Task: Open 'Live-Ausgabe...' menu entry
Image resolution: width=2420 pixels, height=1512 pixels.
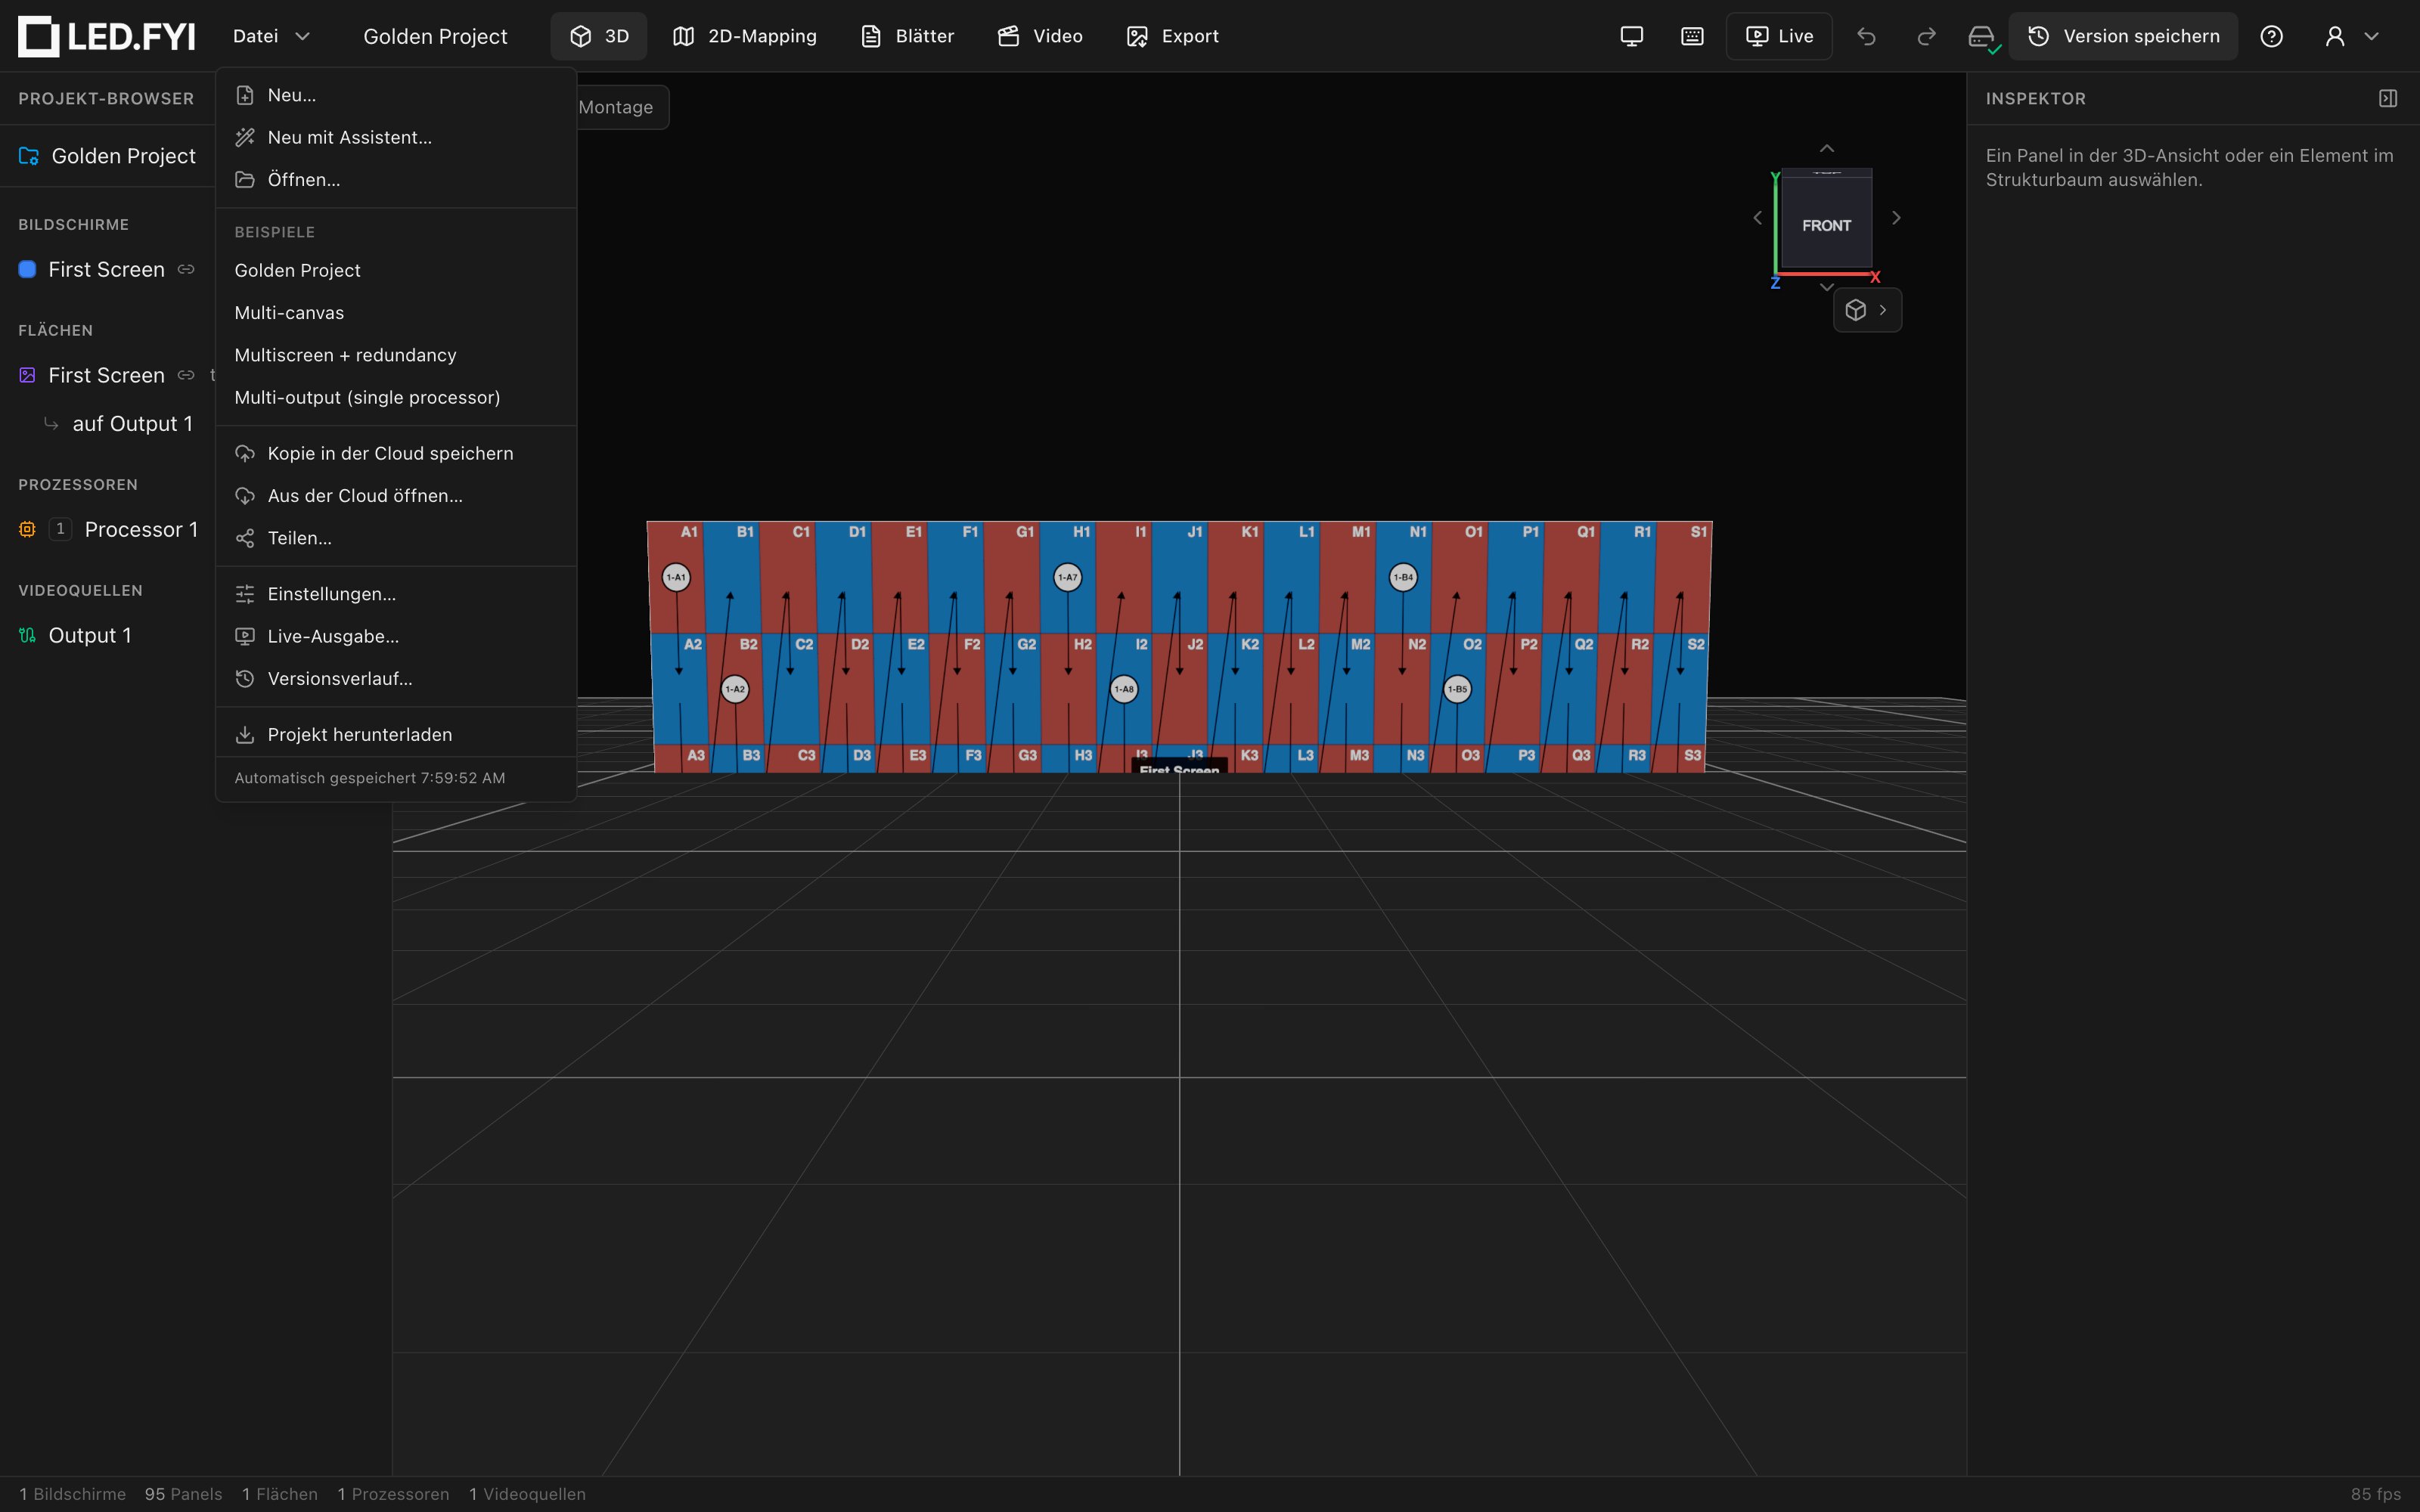Action: click(396, 637)
